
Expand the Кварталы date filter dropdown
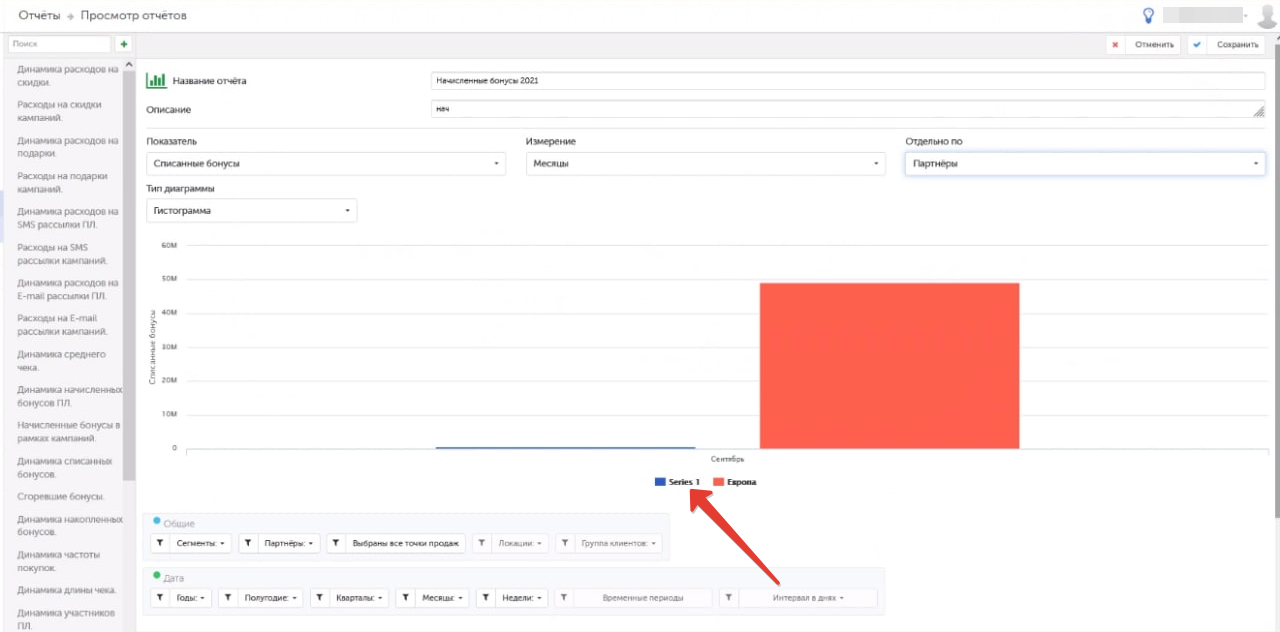(359, 597)
